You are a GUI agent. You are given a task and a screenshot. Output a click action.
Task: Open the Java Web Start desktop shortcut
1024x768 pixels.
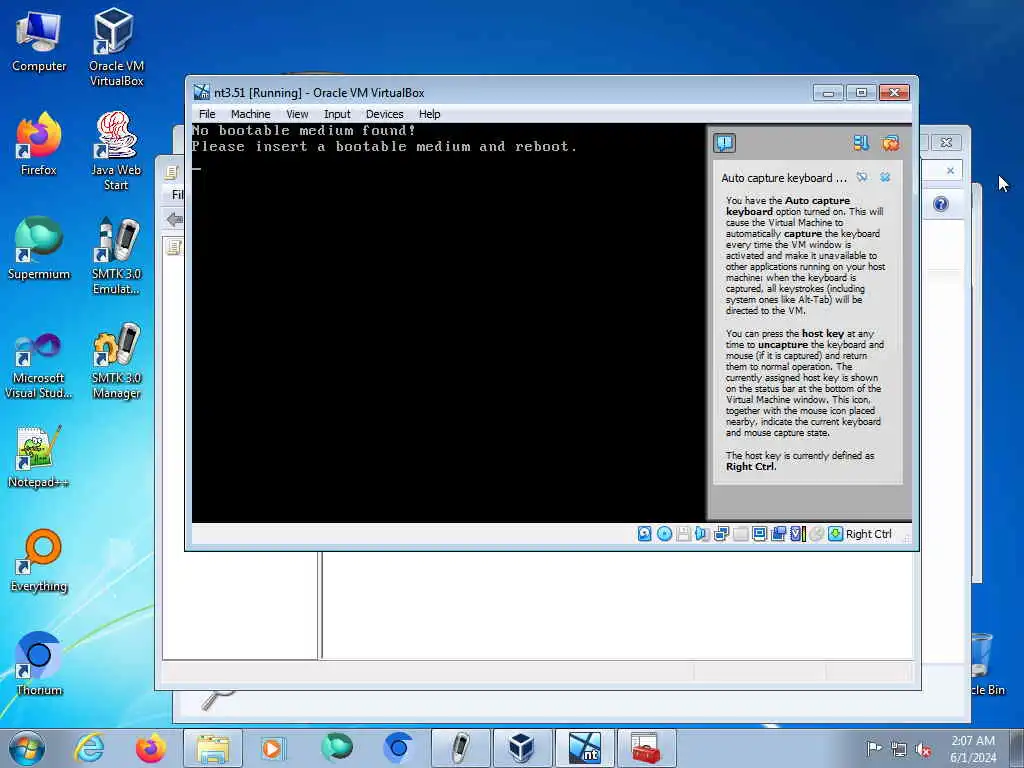click(116, 151)
